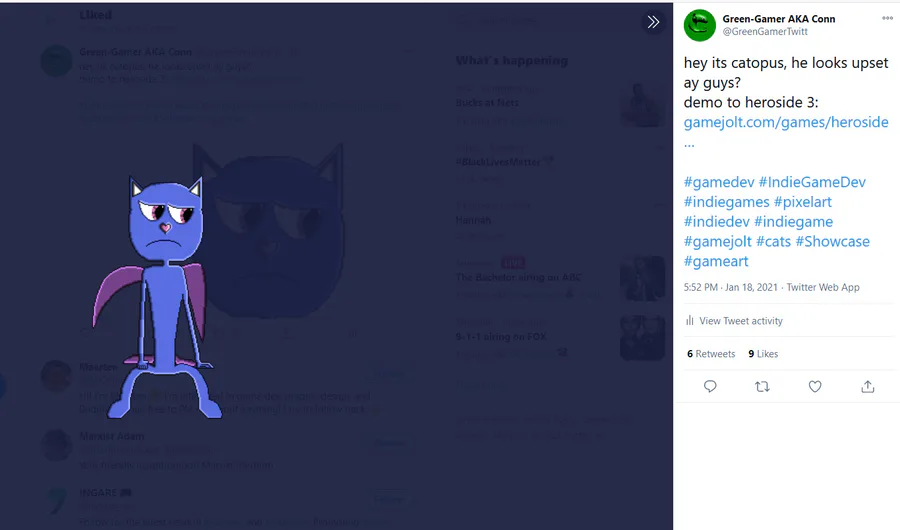Open the #Showcase hashtag
The width and height of the screenshot is (900, 530).
click(x=832, y=242)
